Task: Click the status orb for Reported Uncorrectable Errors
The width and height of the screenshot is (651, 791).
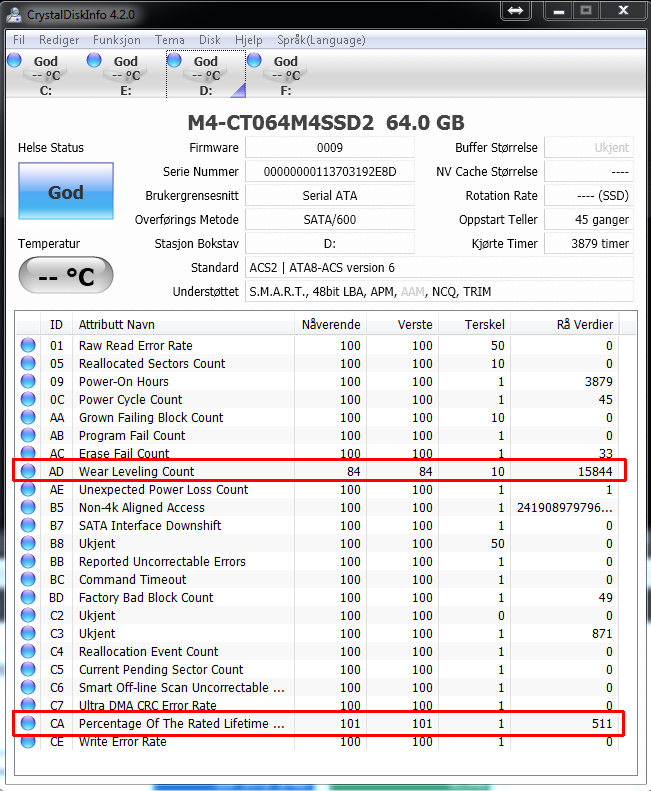Action: click(28, 561)
